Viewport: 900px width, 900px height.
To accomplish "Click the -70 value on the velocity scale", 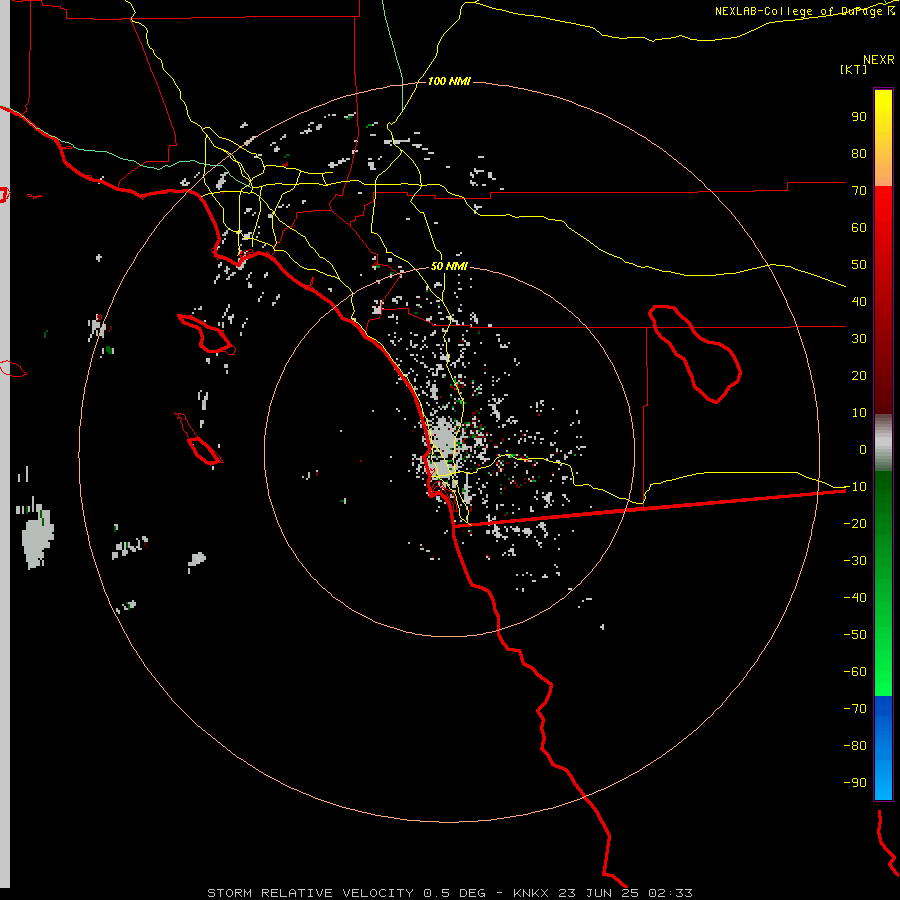I will click(x=855, y=709).
